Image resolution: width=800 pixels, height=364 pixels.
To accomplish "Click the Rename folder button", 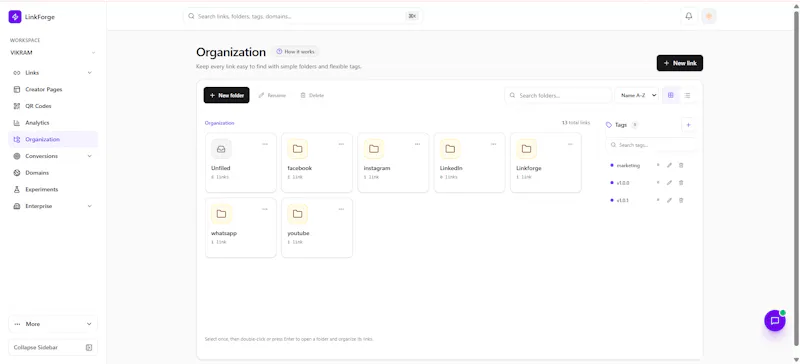I will (272, 95).
